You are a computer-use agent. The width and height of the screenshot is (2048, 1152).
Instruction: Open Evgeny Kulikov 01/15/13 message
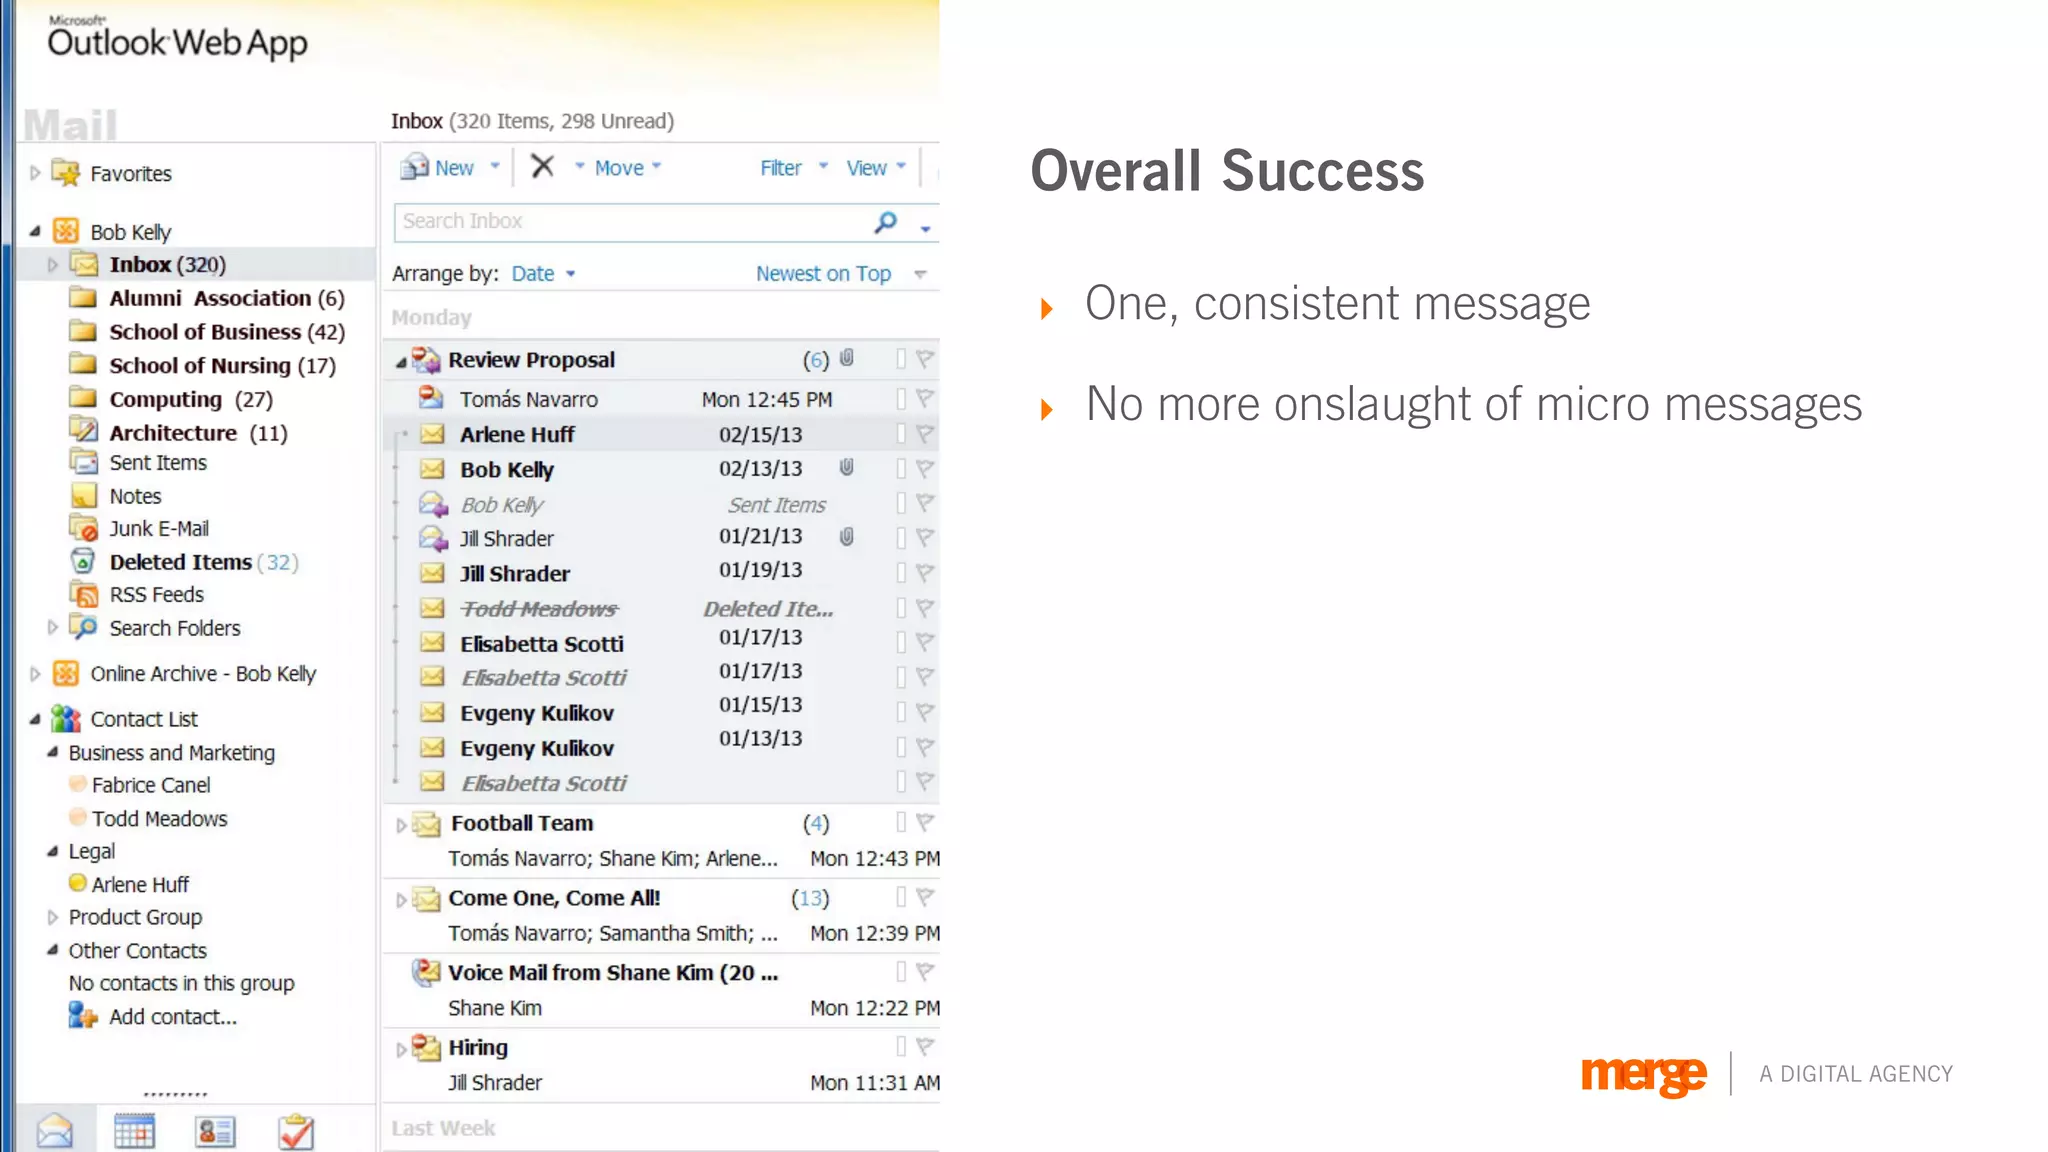click(x=660, y=712)
